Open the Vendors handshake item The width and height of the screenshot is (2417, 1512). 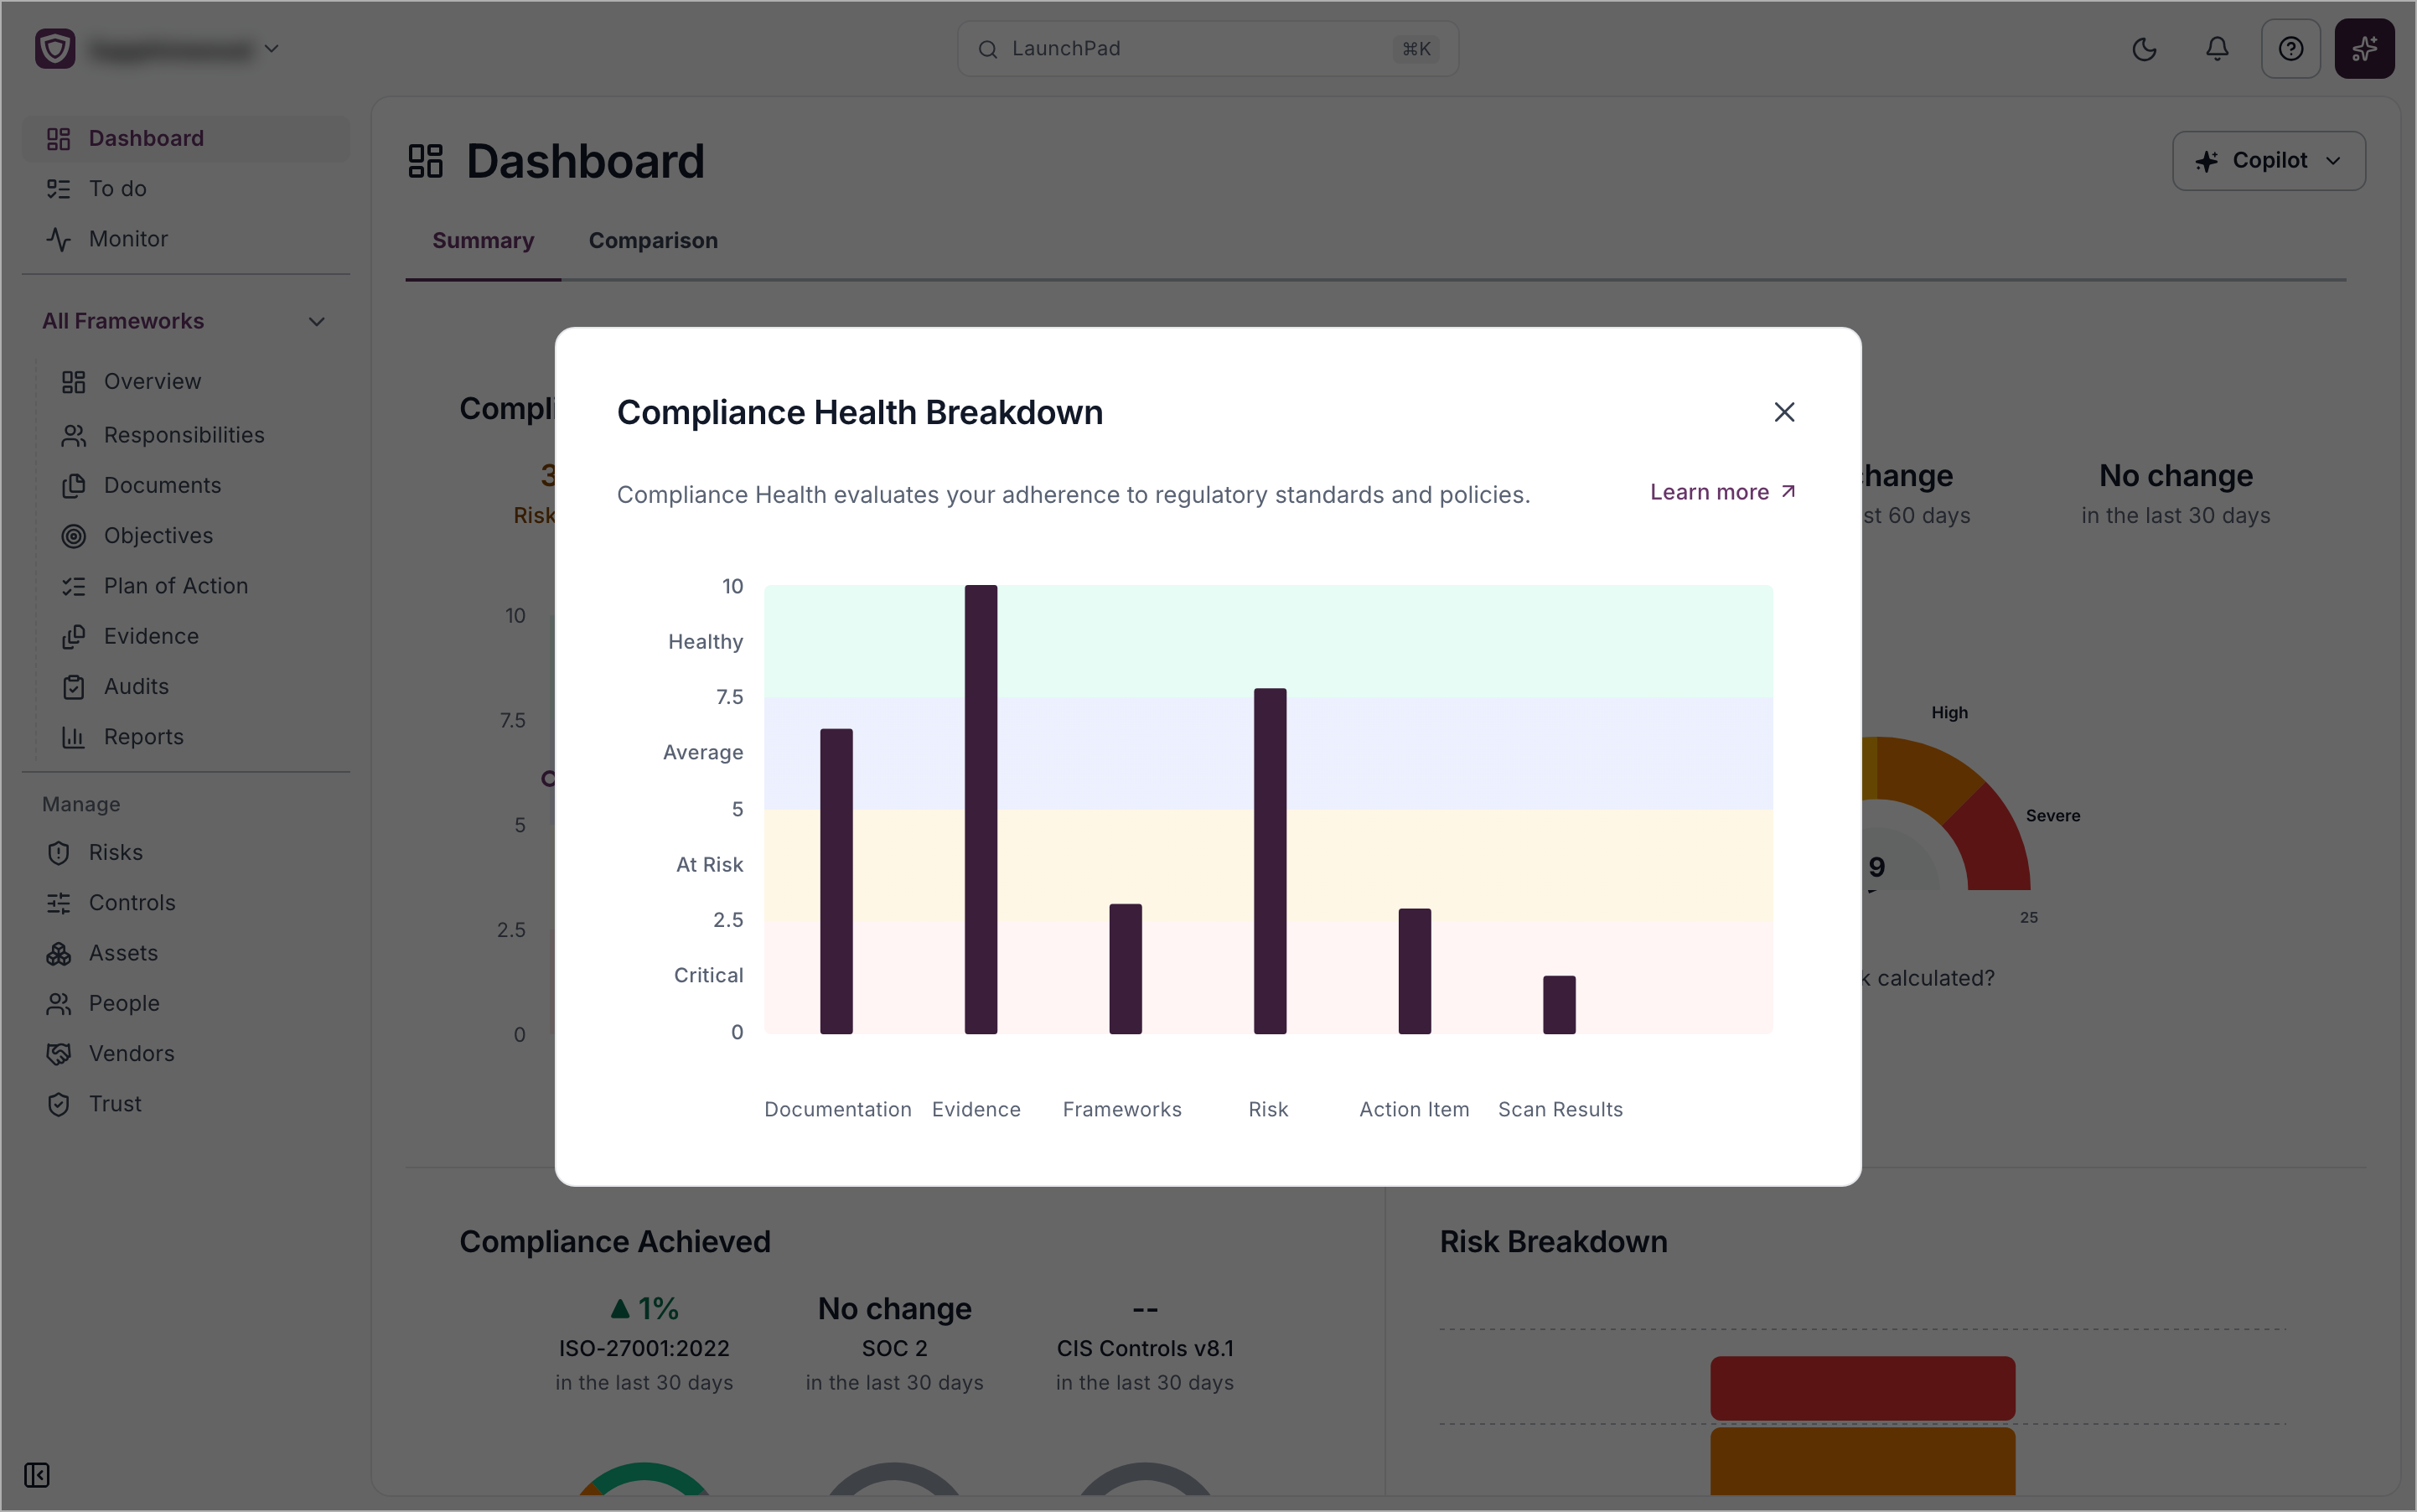186,1054
